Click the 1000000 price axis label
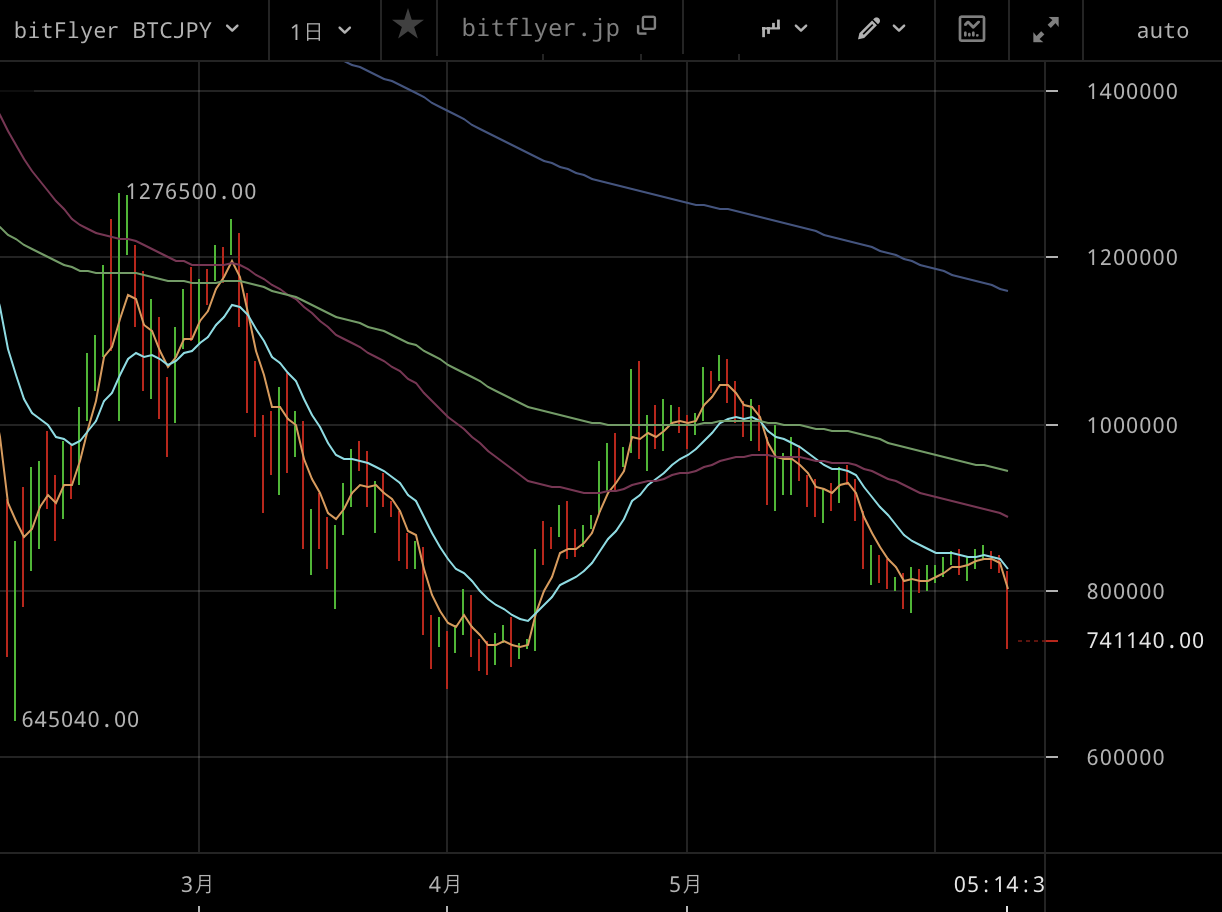Viewport: 1222px width, 912px height. tap(1132, 425)
